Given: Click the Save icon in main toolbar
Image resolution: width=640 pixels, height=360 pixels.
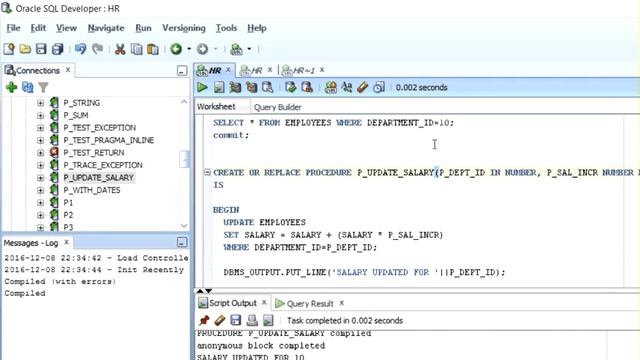Looking at the screenshot, I should [41, 49].
